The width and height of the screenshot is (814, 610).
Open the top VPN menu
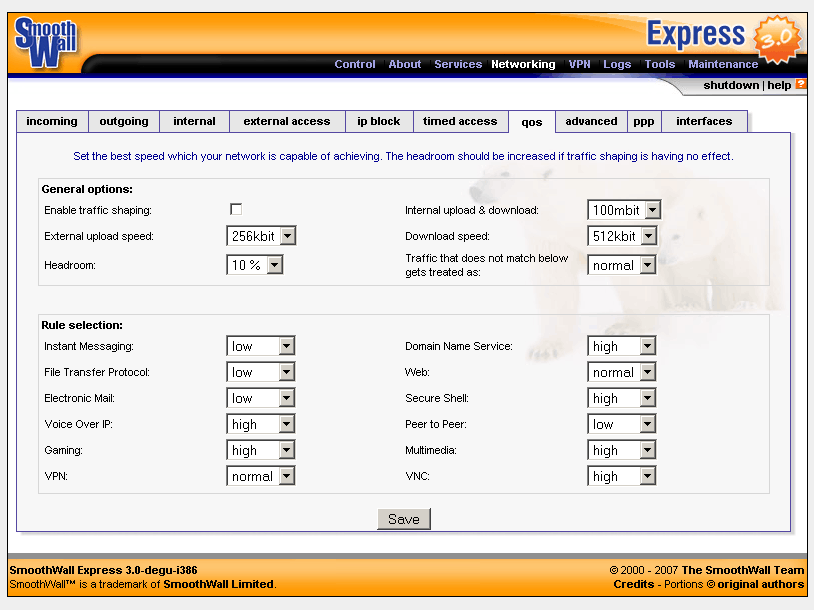pyautogui.click(x=579, y=64)
